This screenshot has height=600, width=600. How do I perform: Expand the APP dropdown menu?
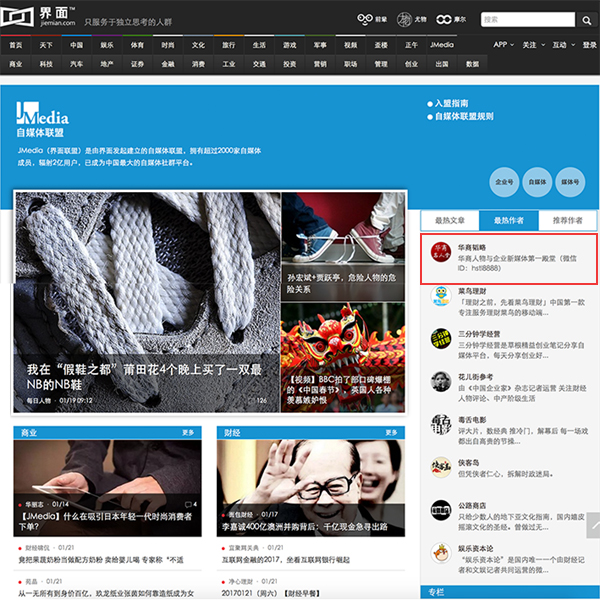pos(503,45)
